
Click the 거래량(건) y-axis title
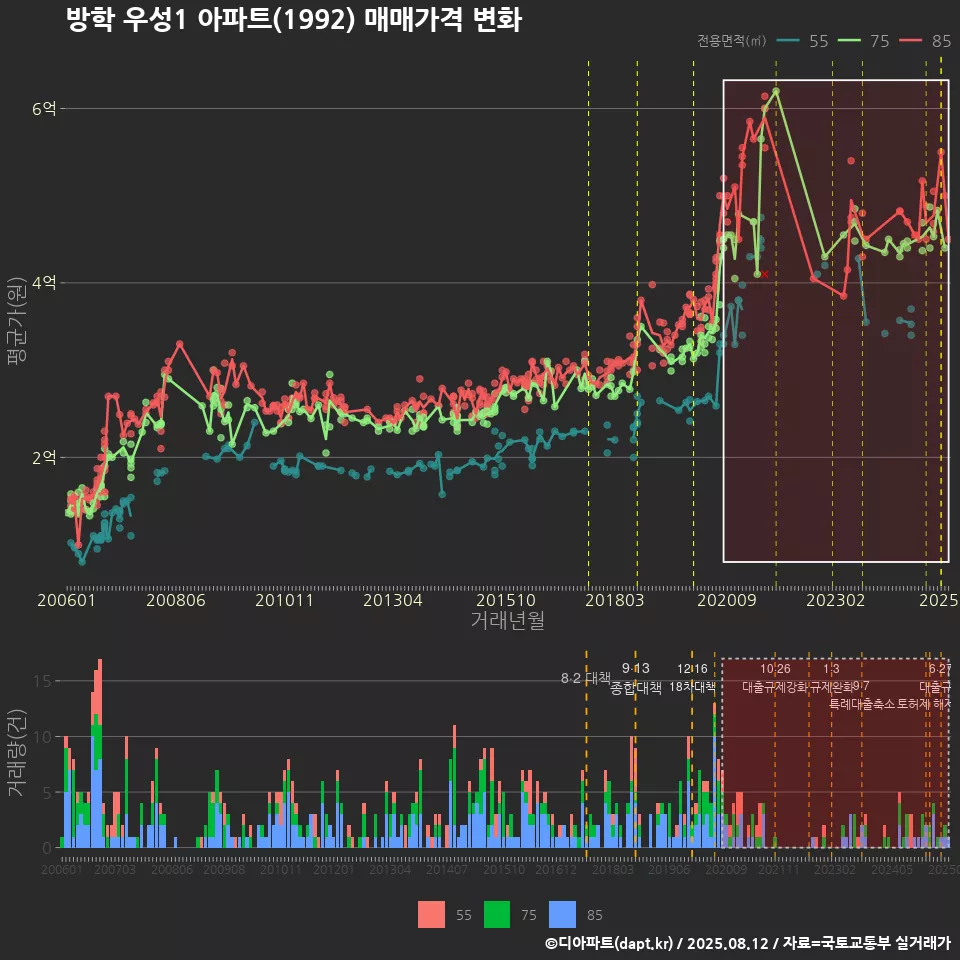click(x=17, y=753)
